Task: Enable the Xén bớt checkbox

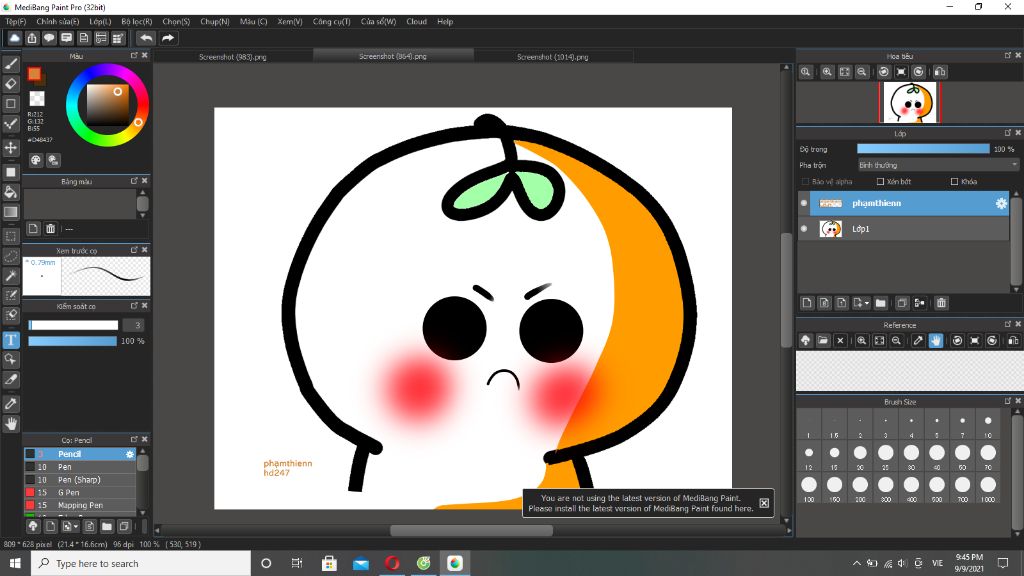Action: pyautogui.click(x=880, y=182)
